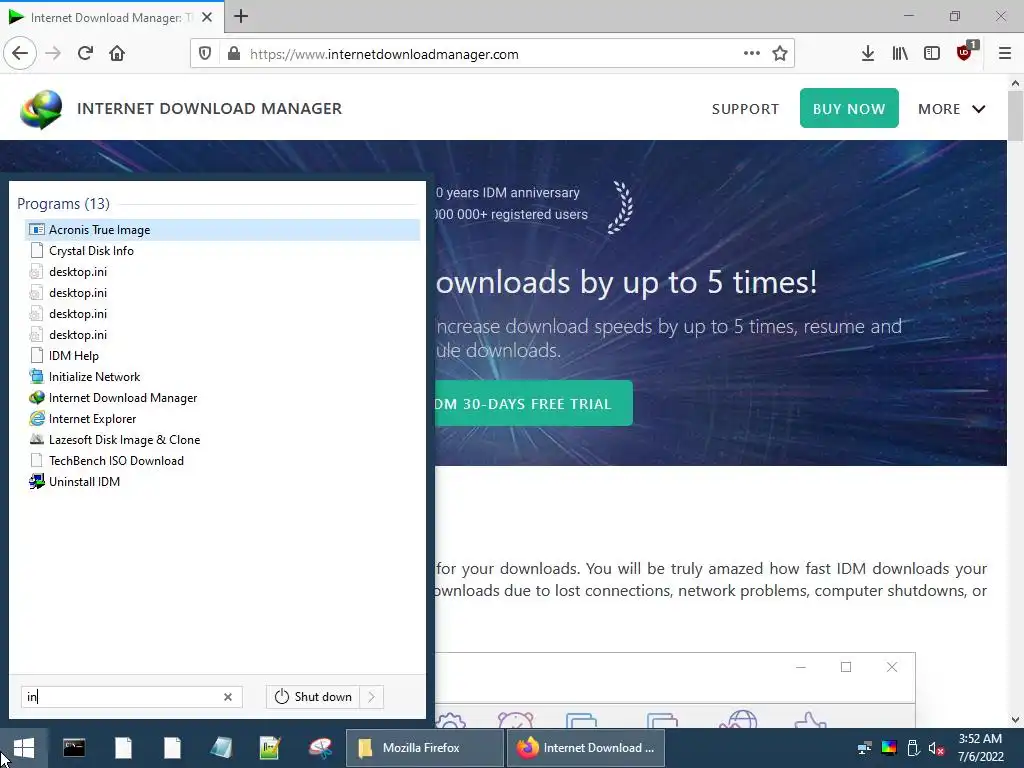Bookmark this page with star icon

coord(780,54)
